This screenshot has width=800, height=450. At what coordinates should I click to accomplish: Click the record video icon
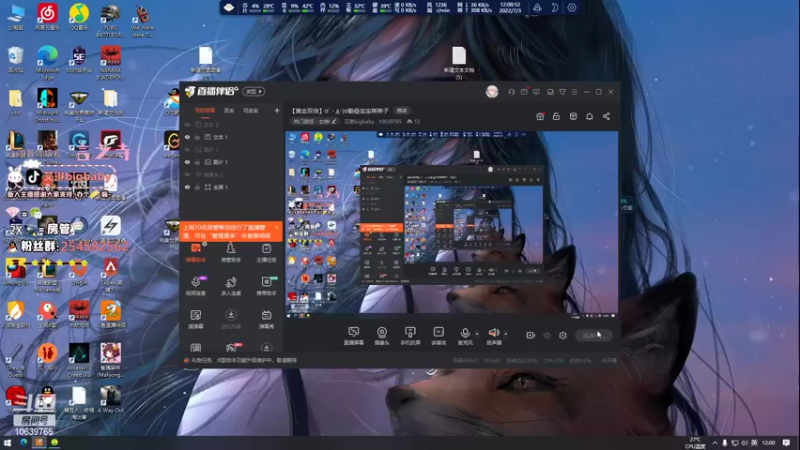click(531, 335)
